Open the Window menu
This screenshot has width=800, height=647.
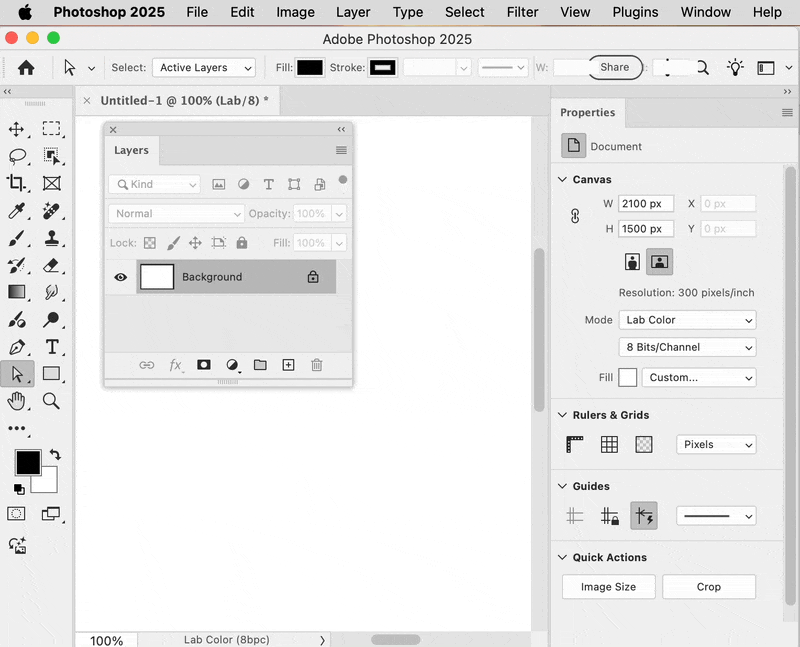[706, 12]
